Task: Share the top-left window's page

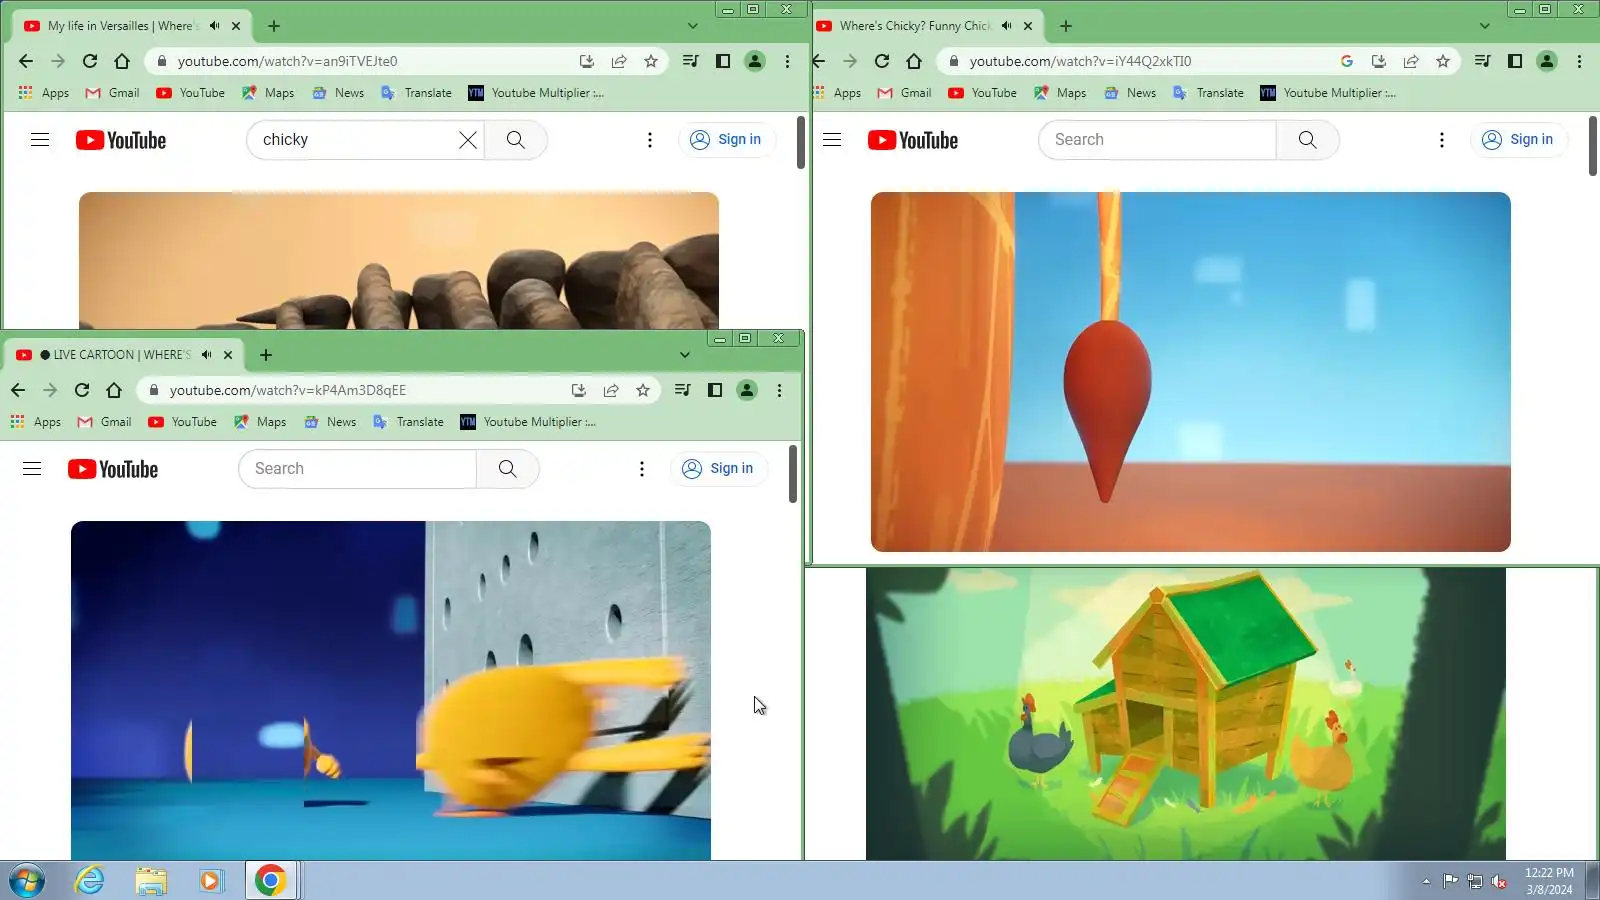Action: coord(619,61)
